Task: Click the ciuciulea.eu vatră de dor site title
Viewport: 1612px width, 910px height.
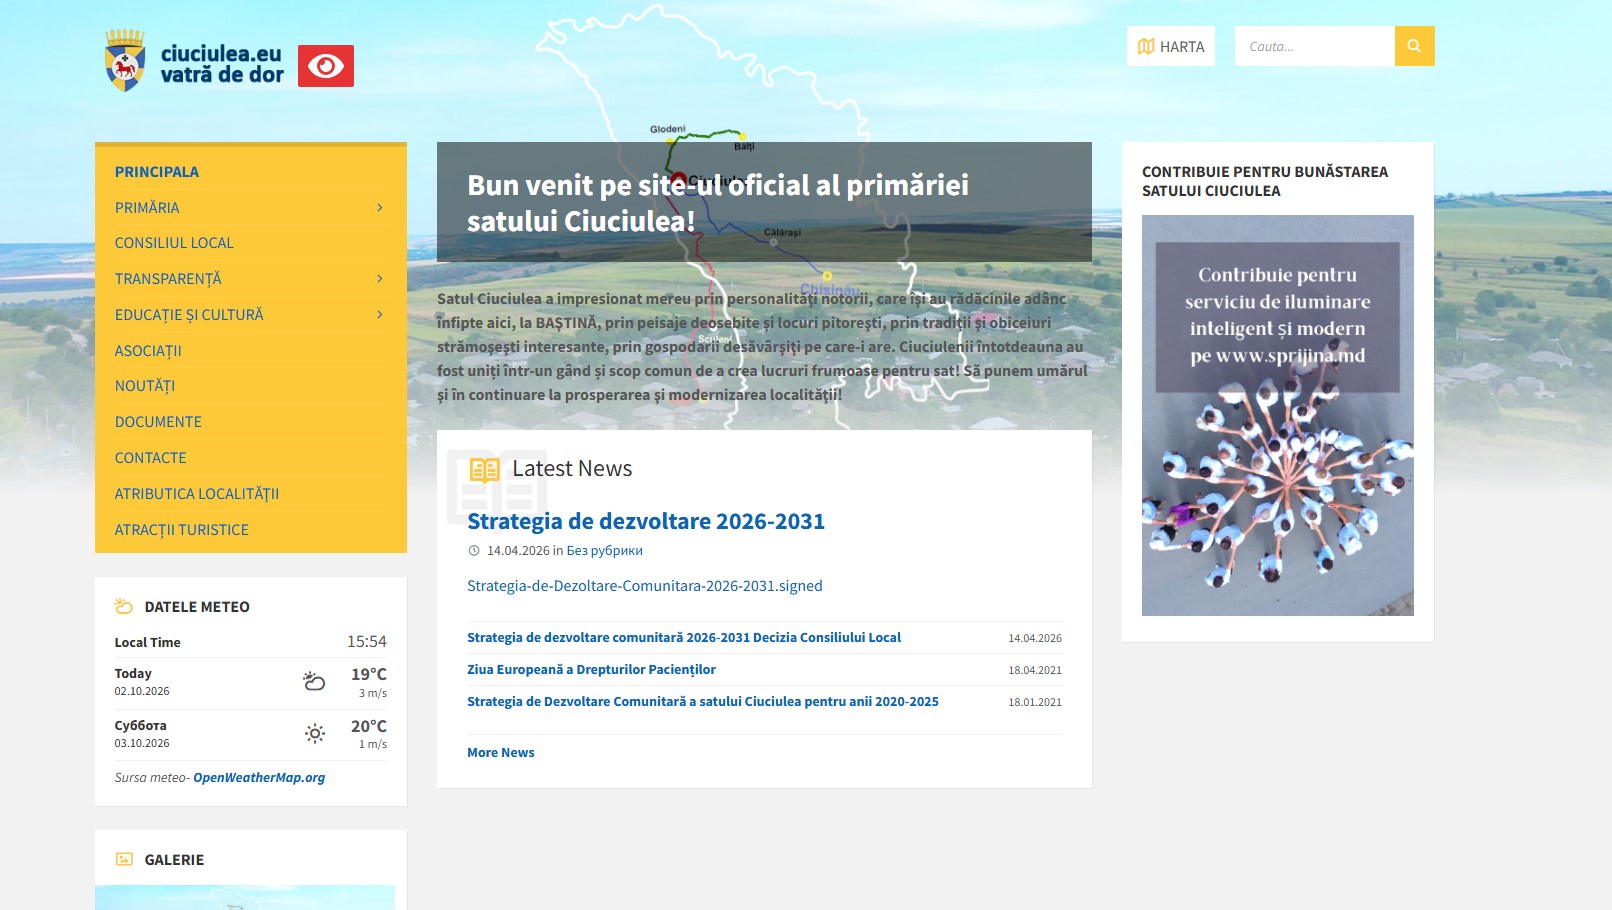Action: pos(222,63)
